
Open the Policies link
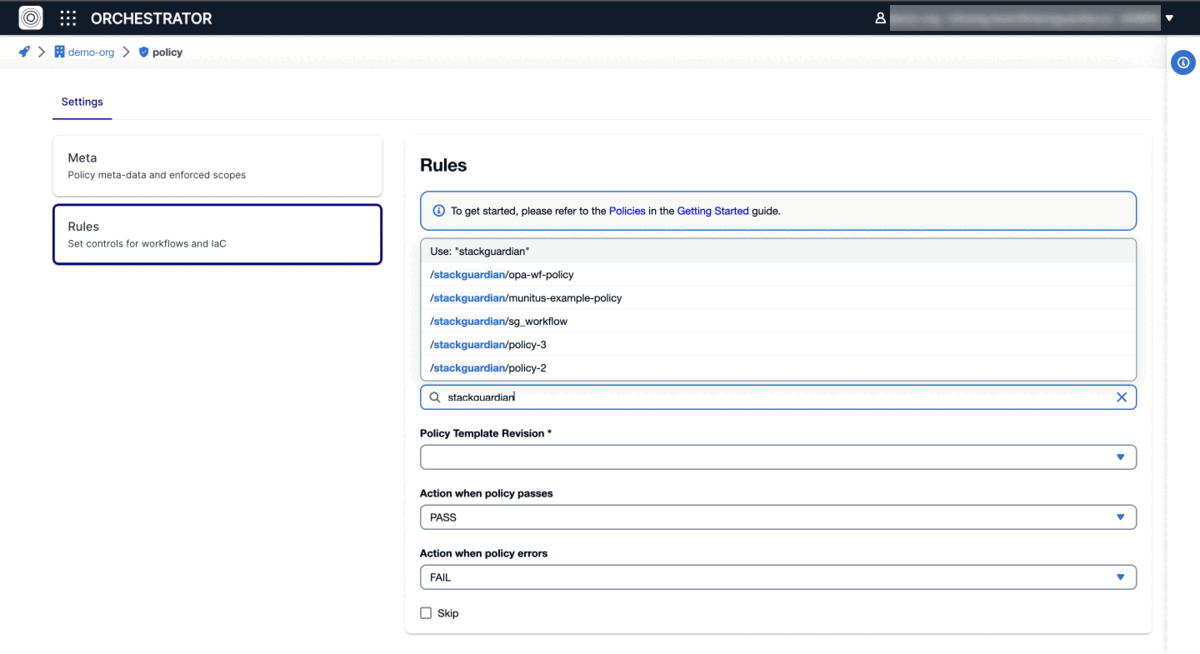(x=627, y=211)
